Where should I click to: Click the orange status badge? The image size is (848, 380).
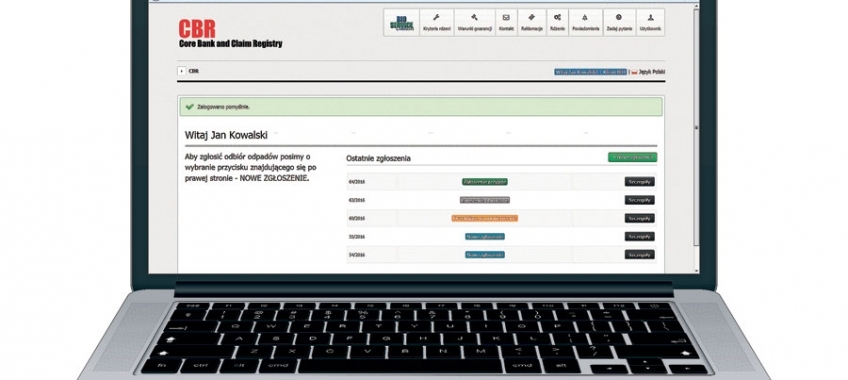coord(485,218)
